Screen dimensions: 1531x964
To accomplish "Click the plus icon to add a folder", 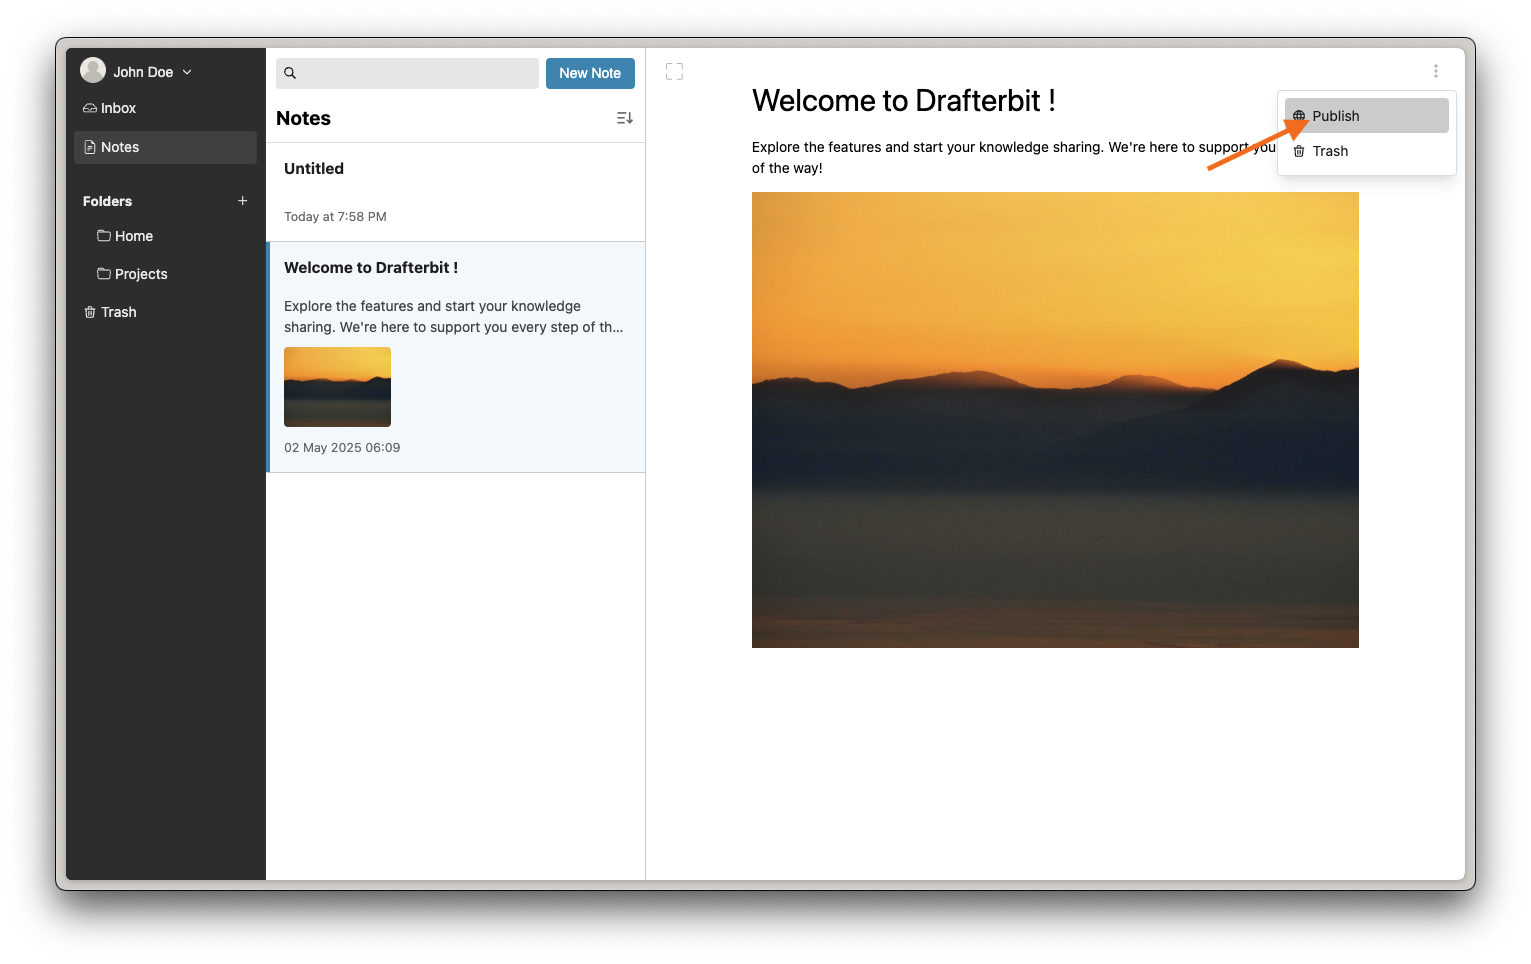I will 242,200.
